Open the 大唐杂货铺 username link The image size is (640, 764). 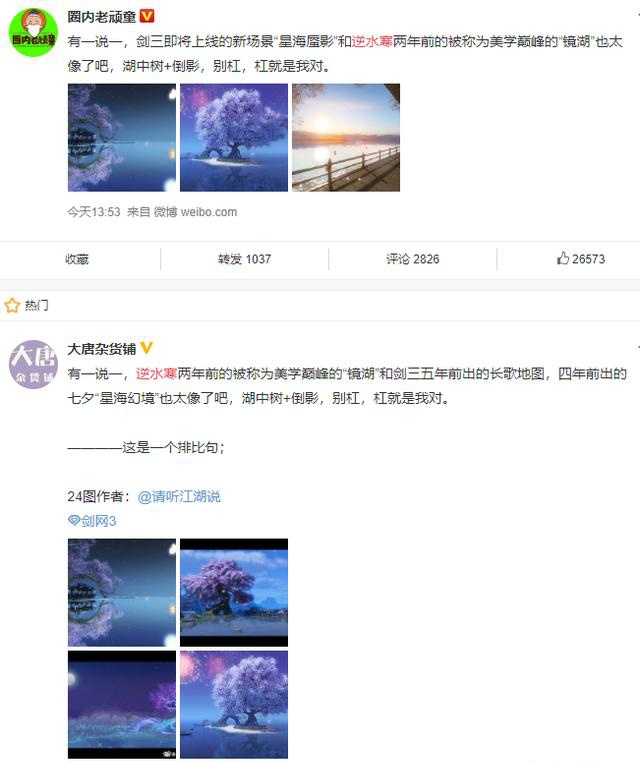(x=102, y=348)
